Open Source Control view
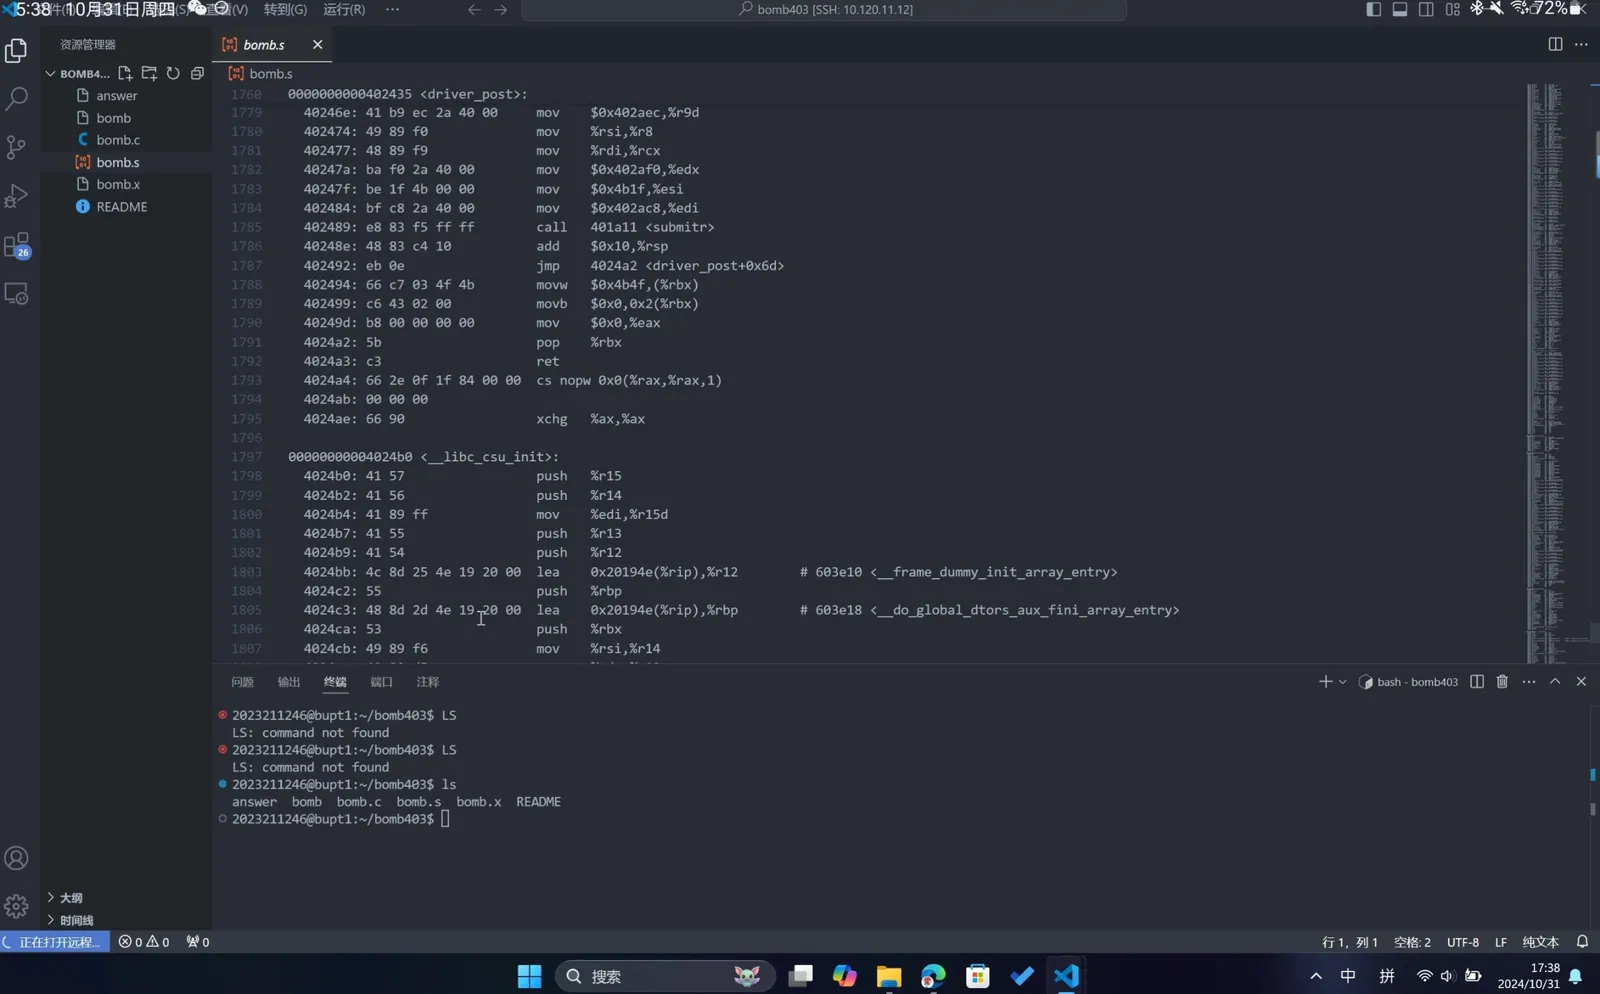 17,148
